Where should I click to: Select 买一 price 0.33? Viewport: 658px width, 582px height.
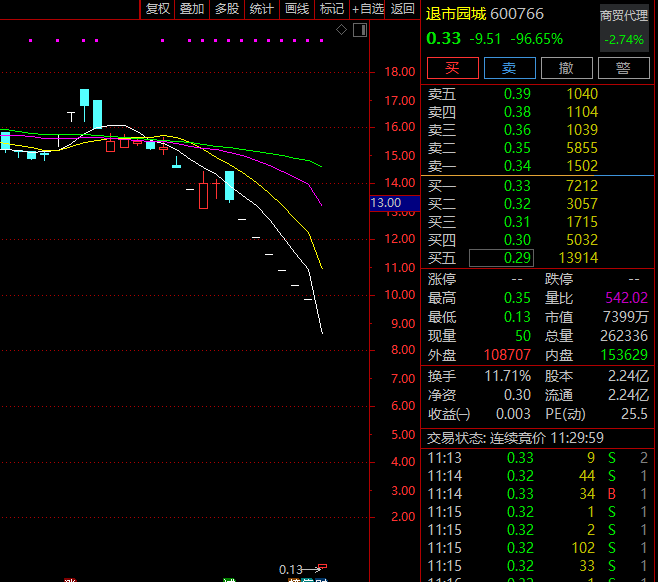[x=517, y=186]
